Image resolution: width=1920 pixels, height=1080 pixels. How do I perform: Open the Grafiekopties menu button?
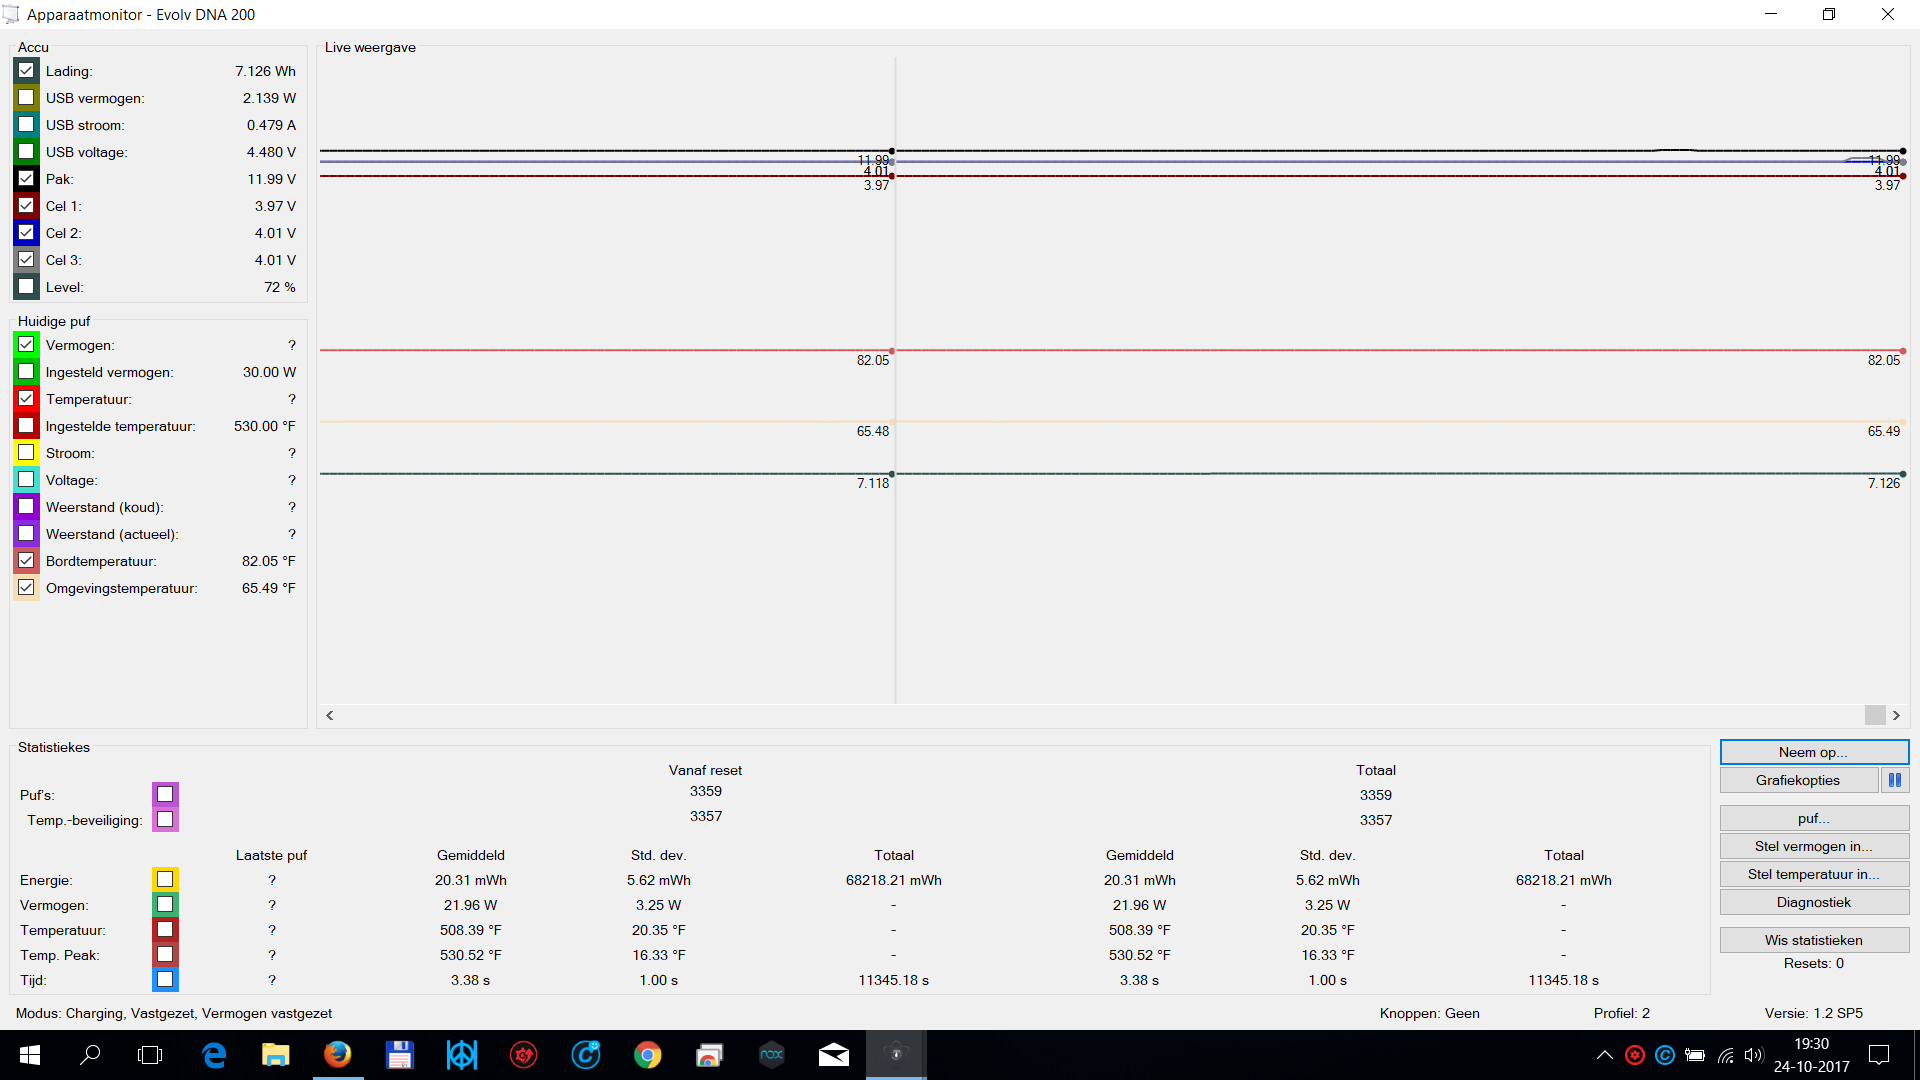coord(1797,780)
